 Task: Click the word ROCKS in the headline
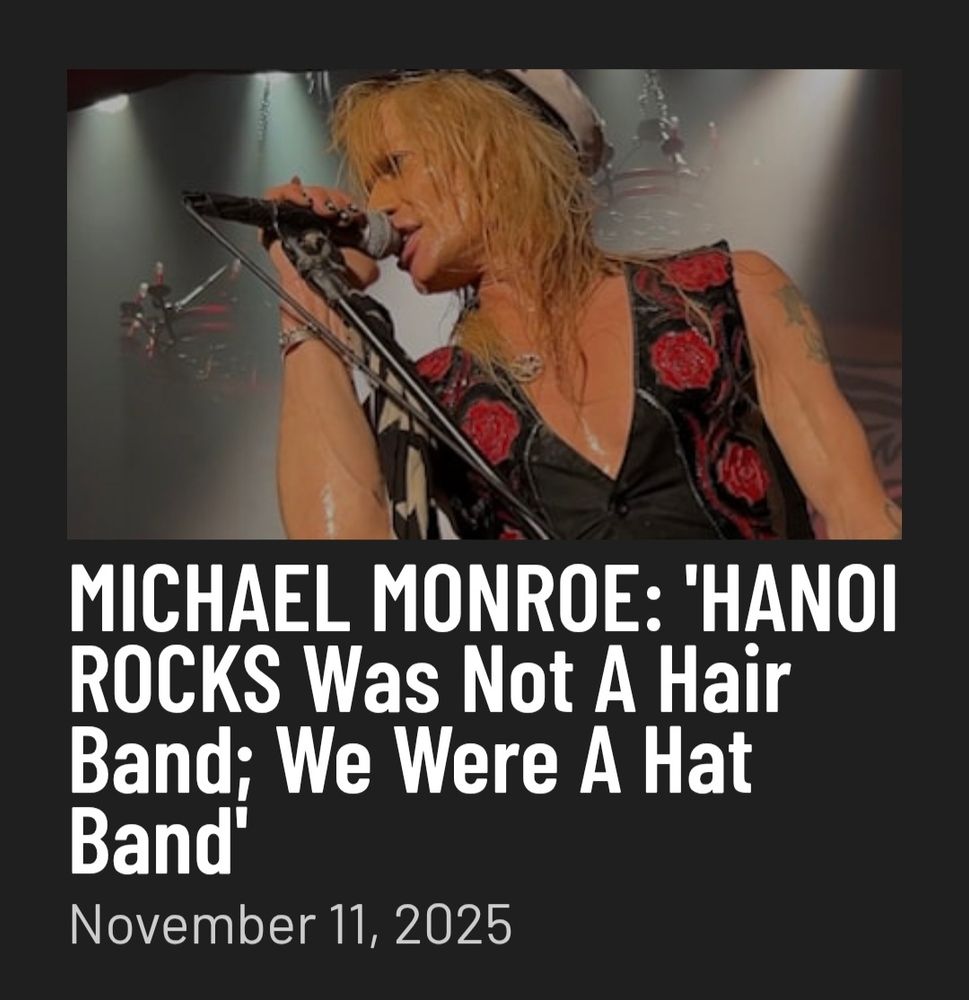174,679
